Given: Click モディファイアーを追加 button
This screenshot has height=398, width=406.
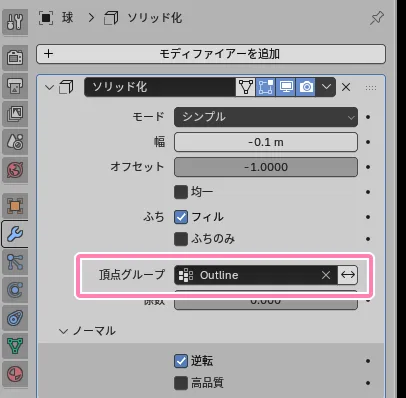Looking at the screenshot, I should point(211,54).
